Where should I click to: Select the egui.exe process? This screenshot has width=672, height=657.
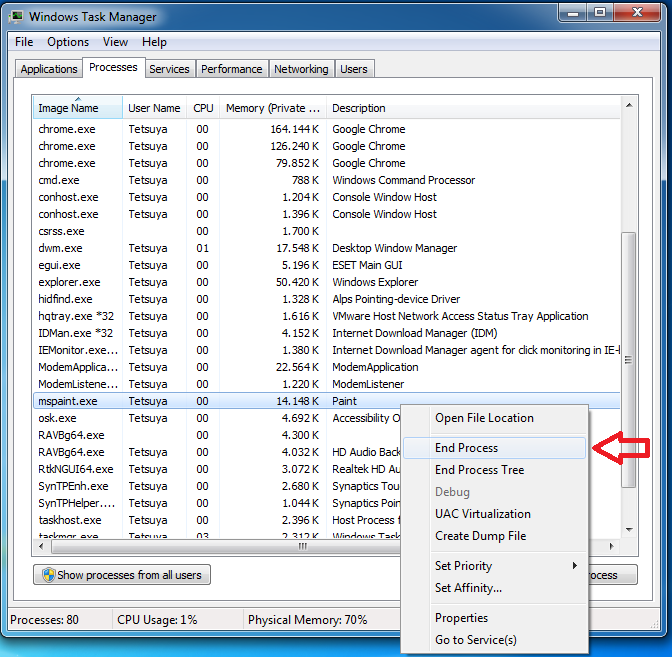point(327,265)
